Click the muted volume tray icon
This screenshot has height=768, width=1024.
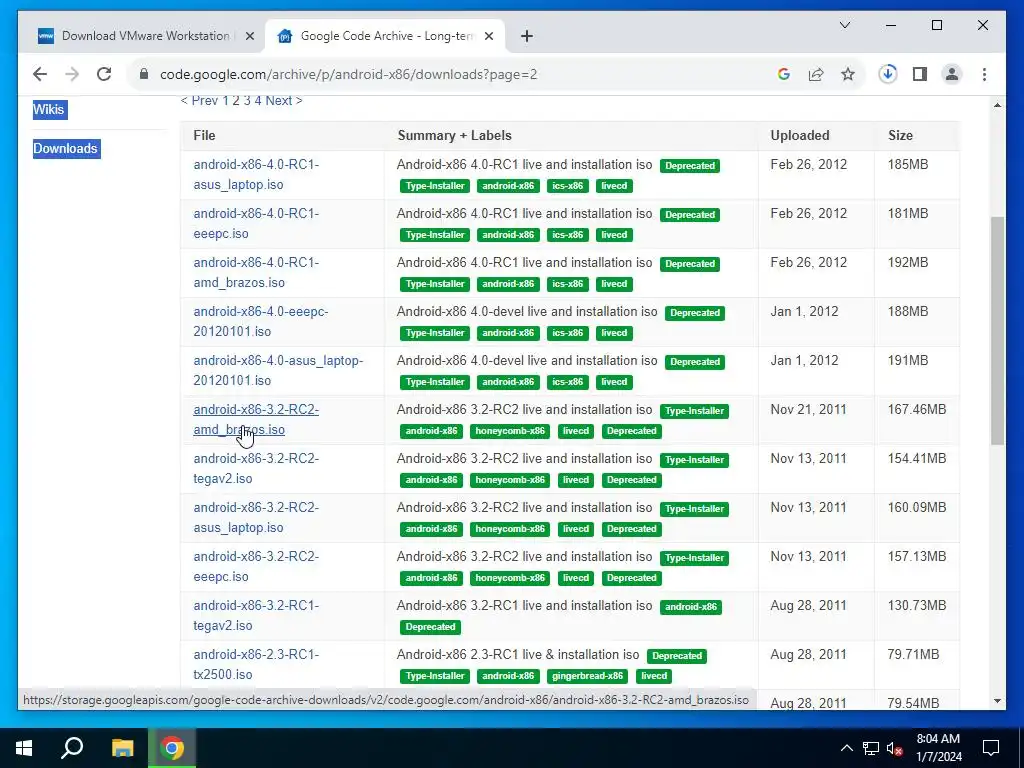click(x=895, y=748)
